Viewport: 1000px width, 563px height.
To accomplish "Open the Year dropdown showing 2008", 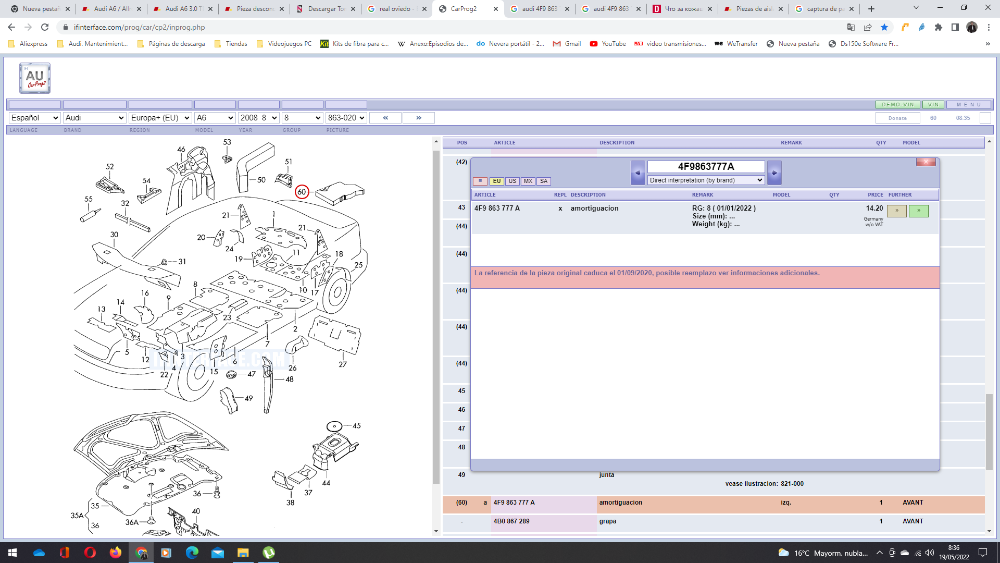I will click(x=258, y=118).
